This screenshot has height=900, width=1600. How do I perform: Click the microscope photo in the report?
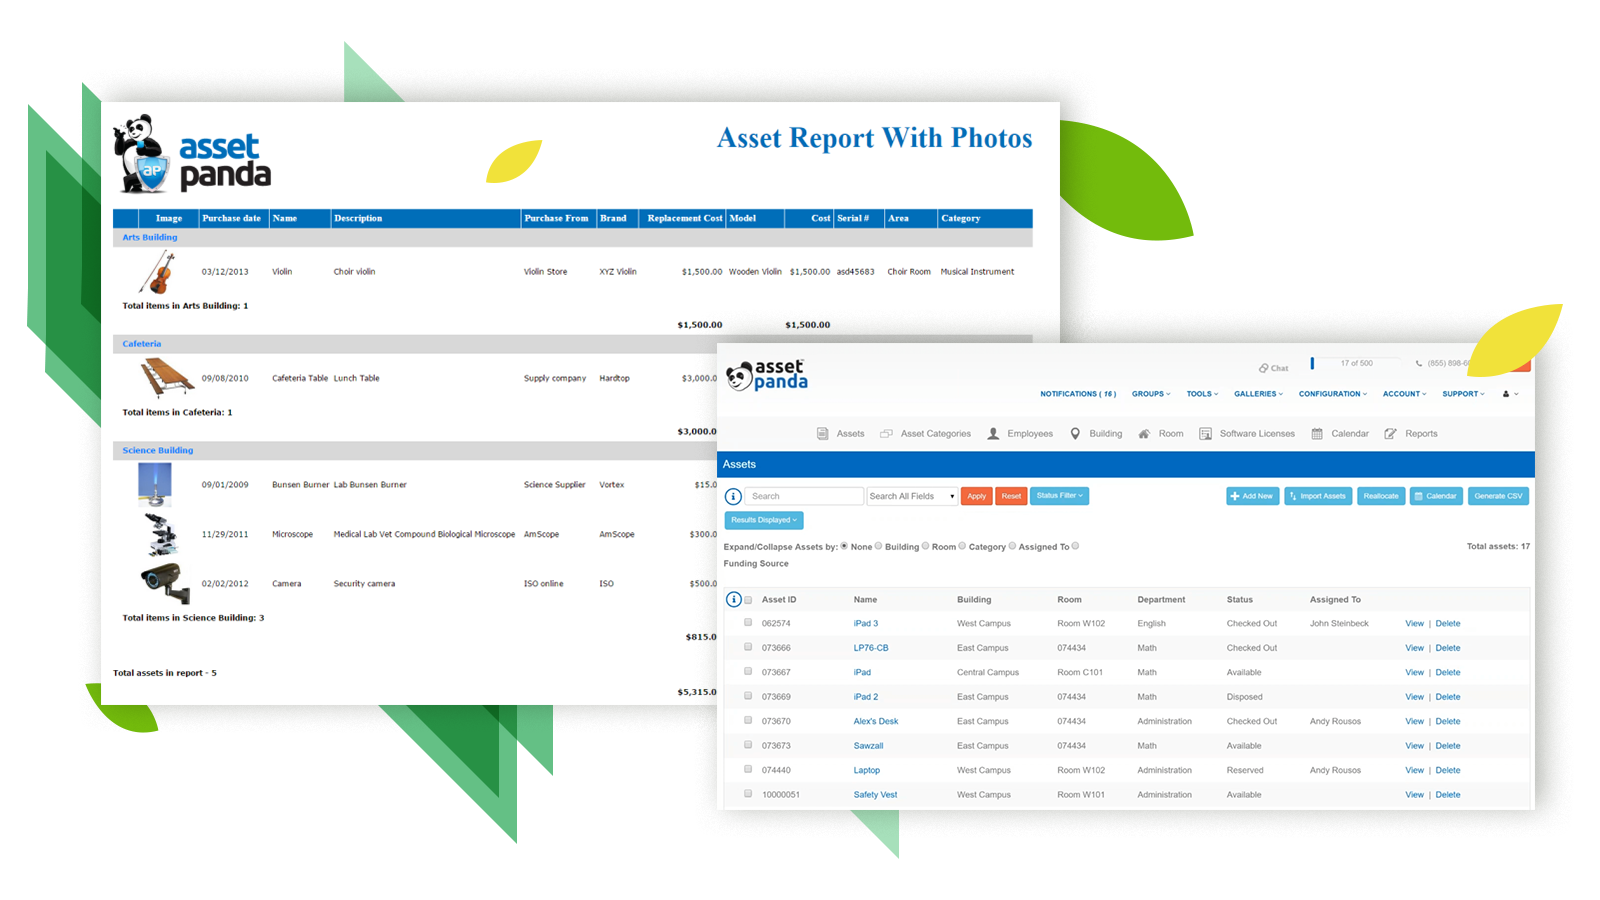[x=161, y=534]
